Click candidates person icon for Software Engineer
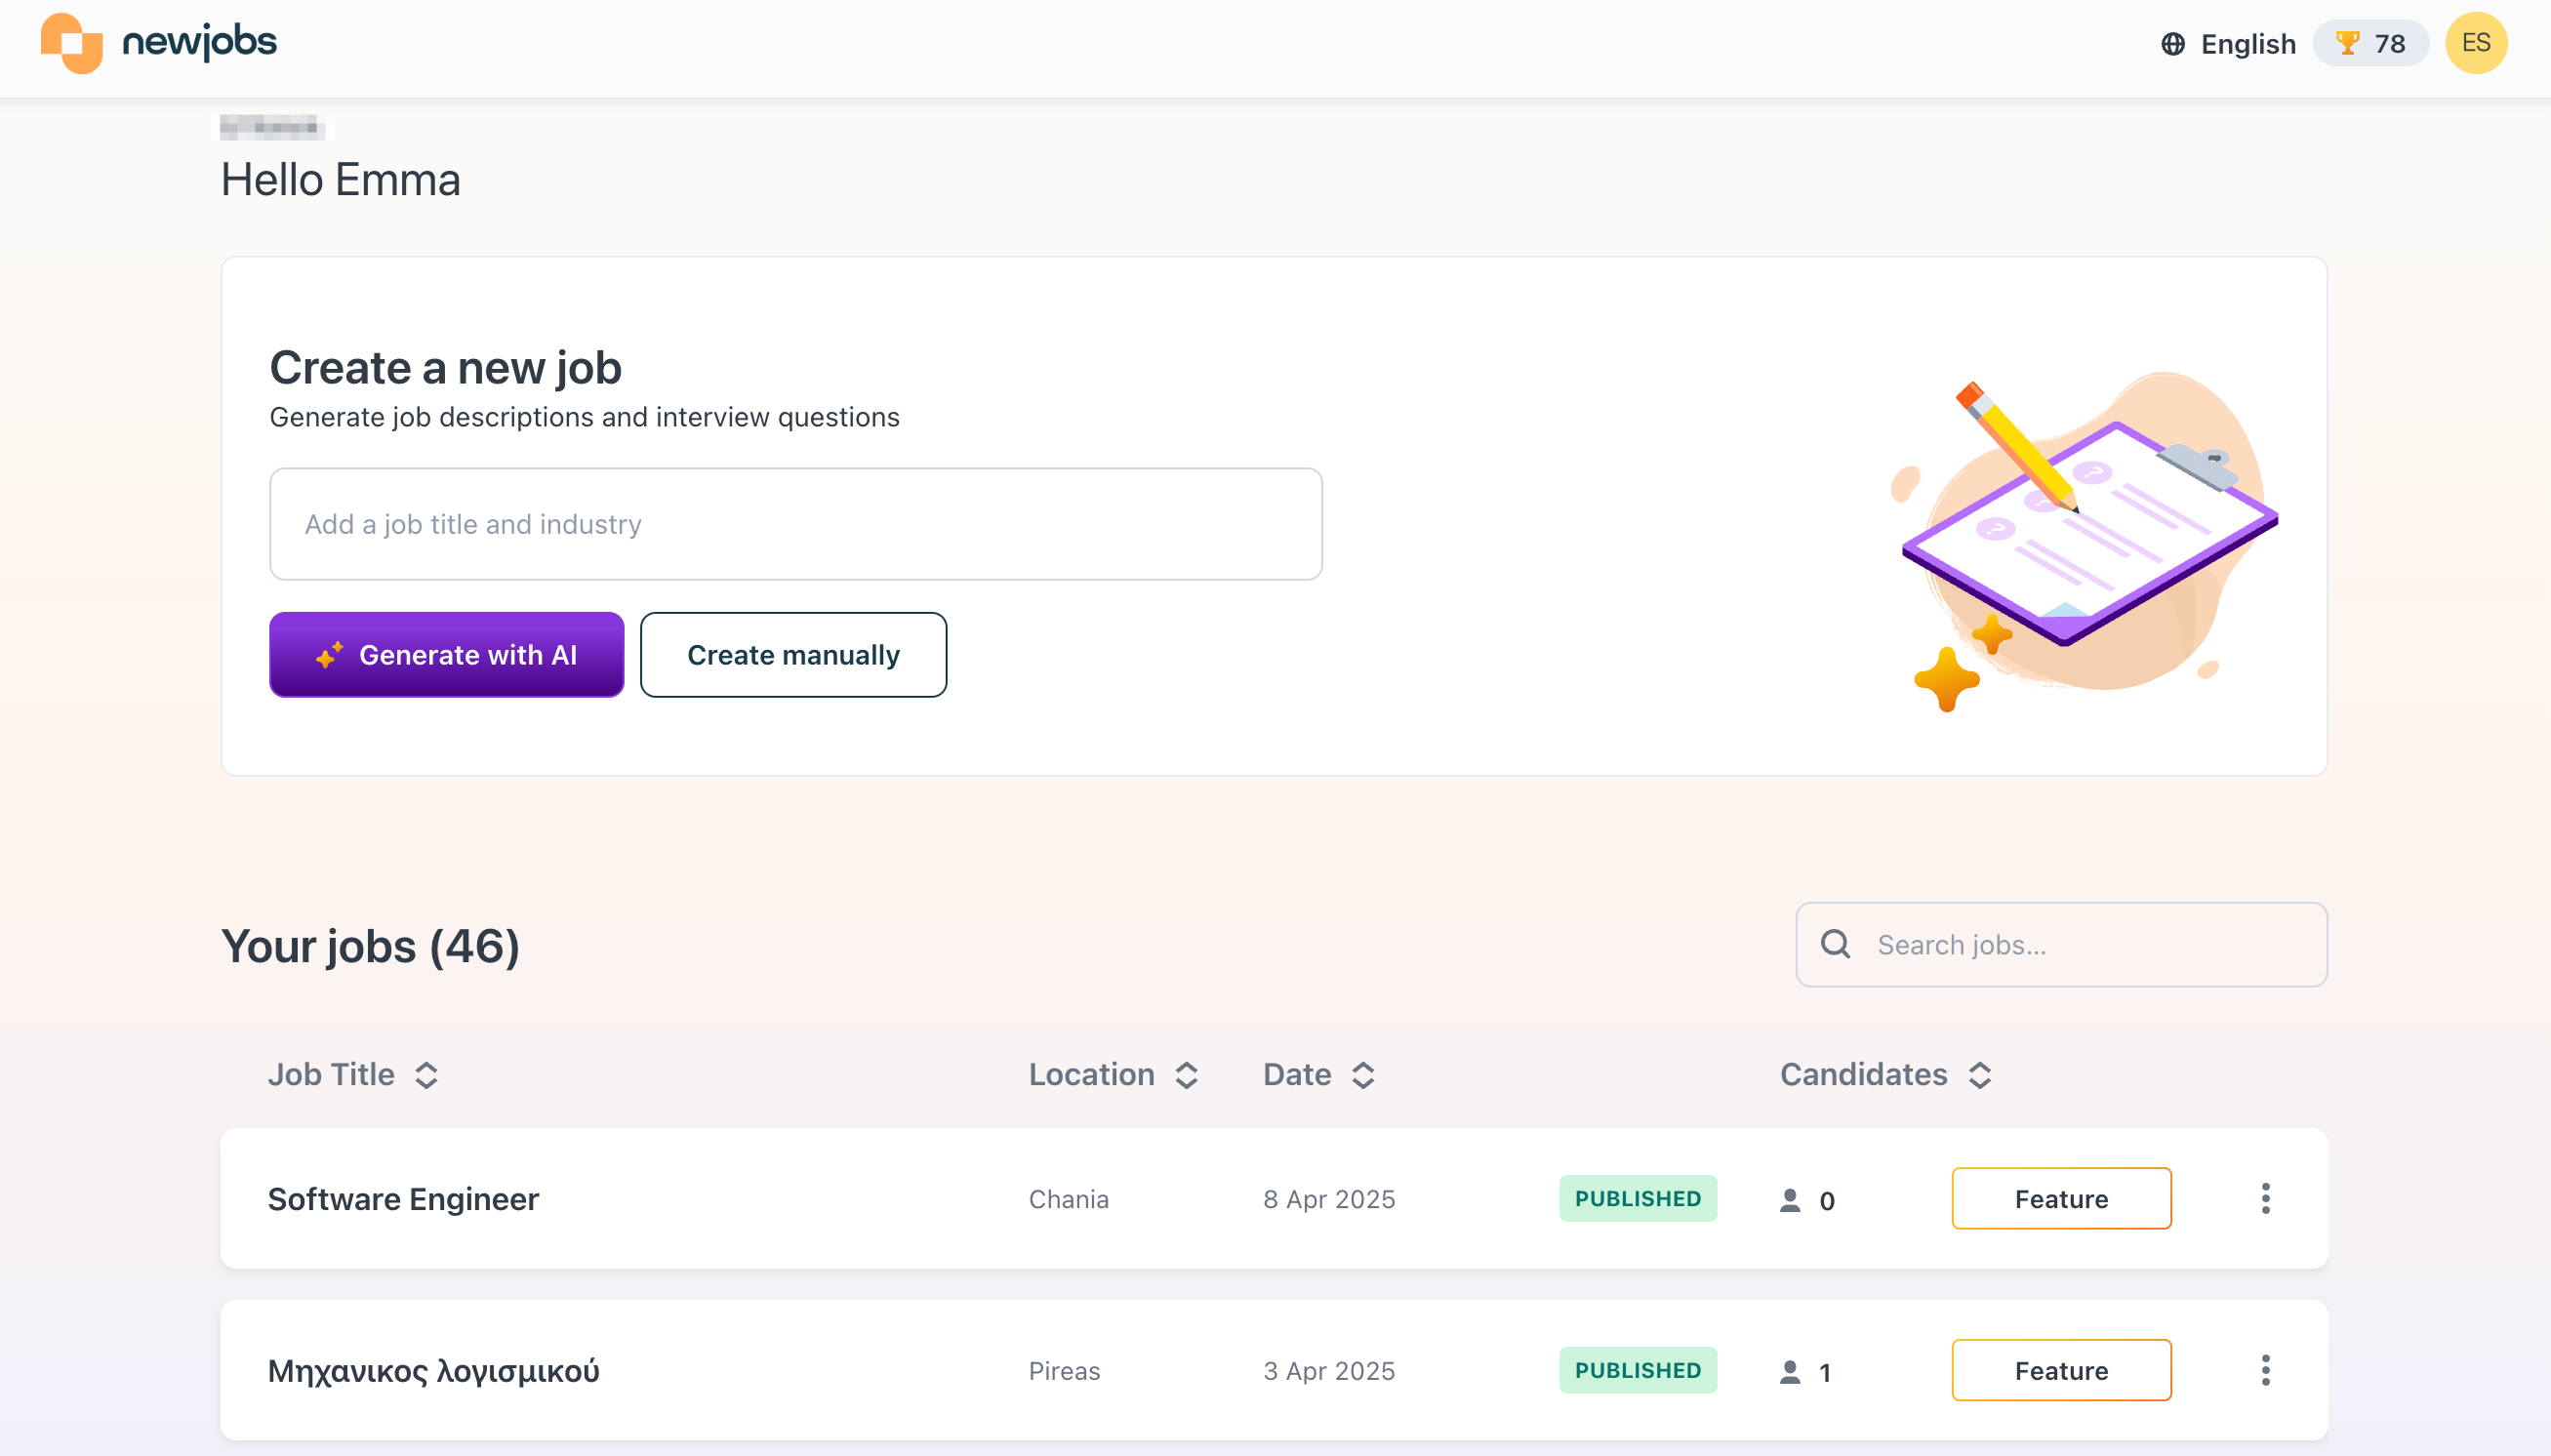 tap(1790, 1200)
